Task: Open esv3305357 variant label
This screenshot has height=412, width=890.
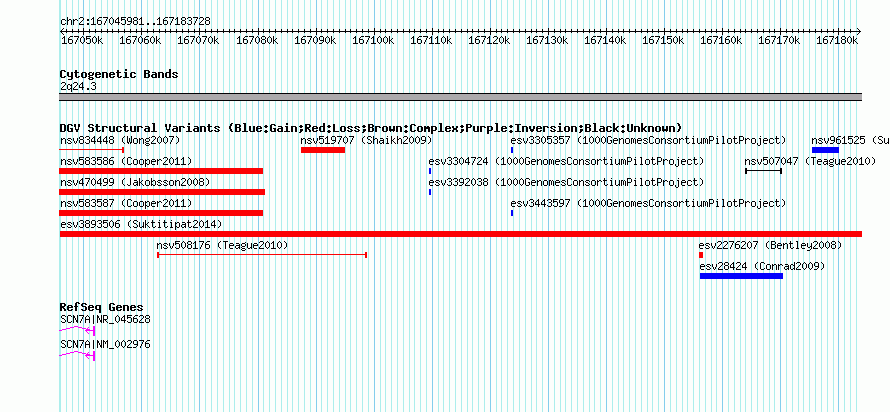Action: click(648, 140)
